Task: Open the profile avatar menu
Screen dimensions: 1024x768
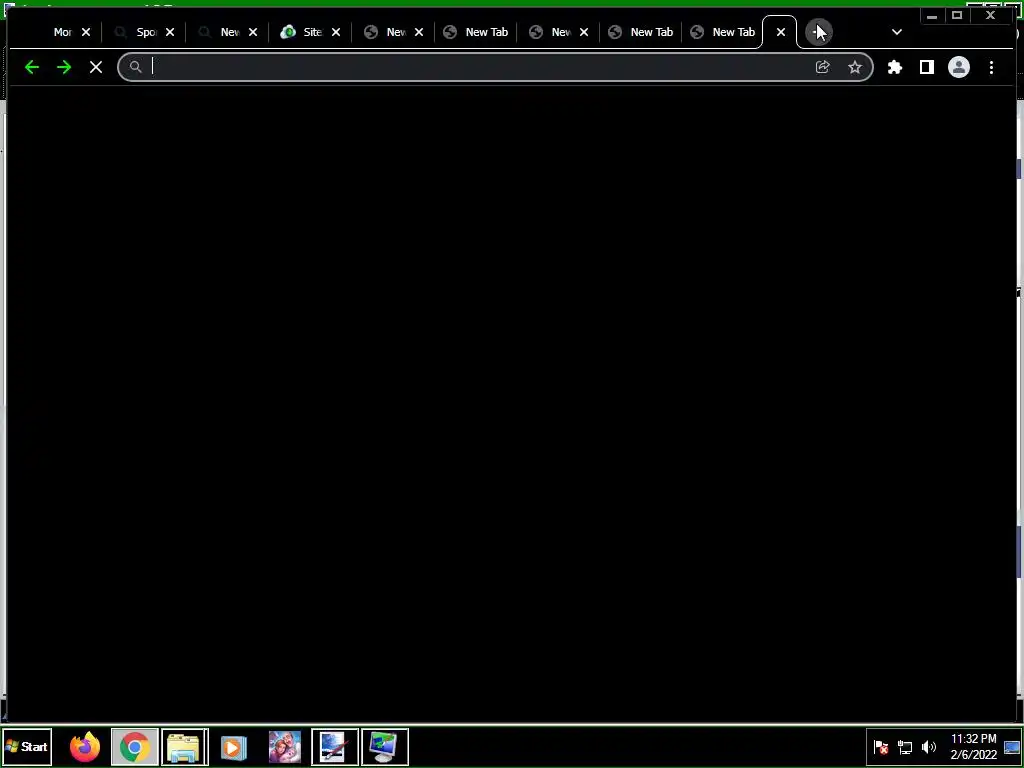Action: point(959,67)
